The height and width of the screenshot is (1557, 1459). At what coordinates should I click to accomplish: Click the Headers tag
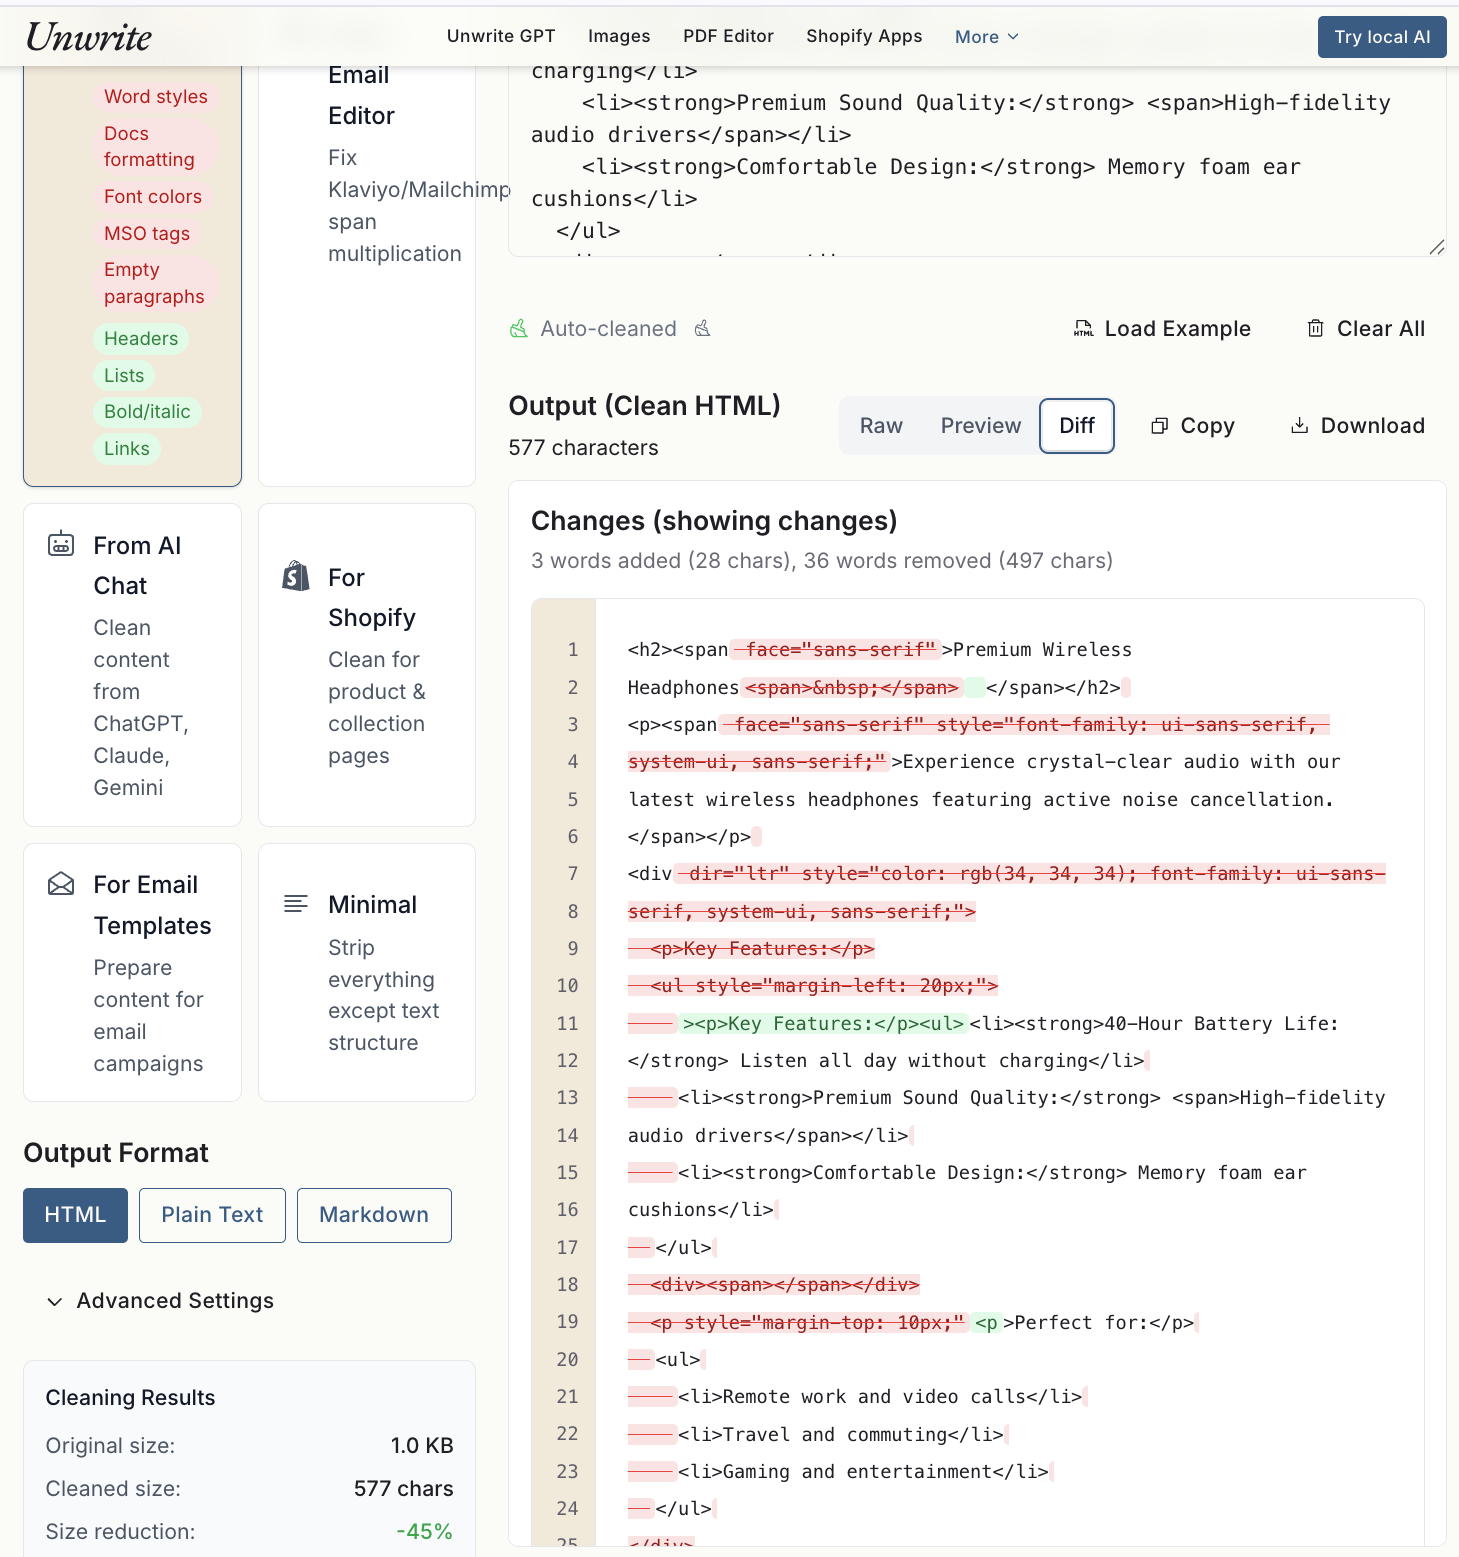pyautogui.click(x=141, y=338)
